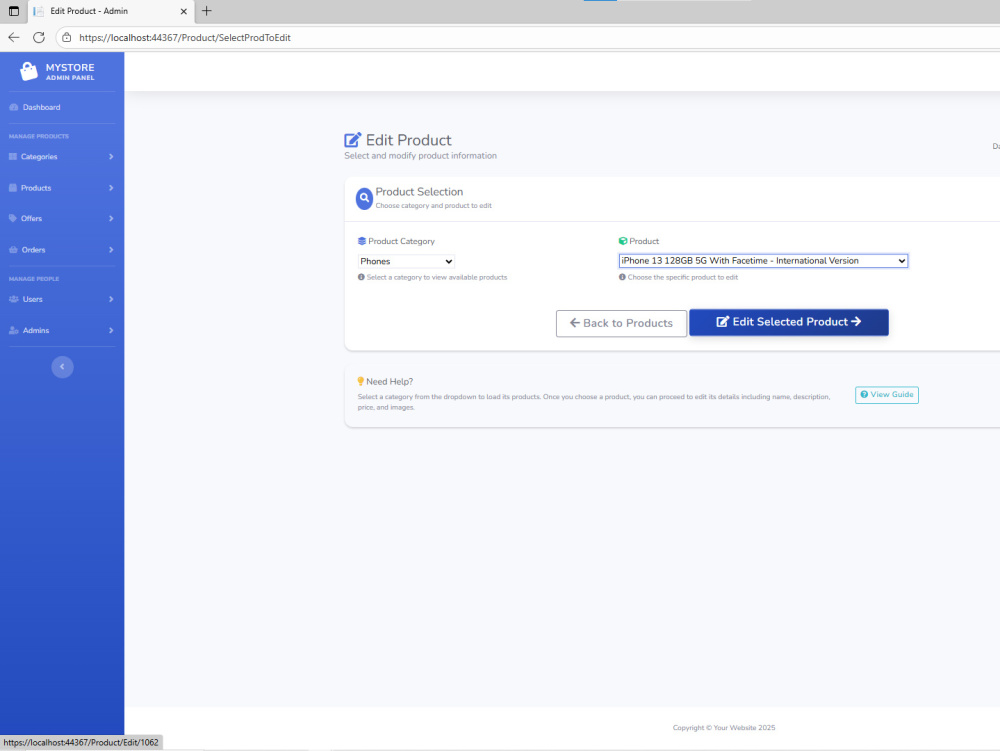Close the Edit Product - Admin tab
This screenshot has height=751, width=1000.
[x=184, y=11]
